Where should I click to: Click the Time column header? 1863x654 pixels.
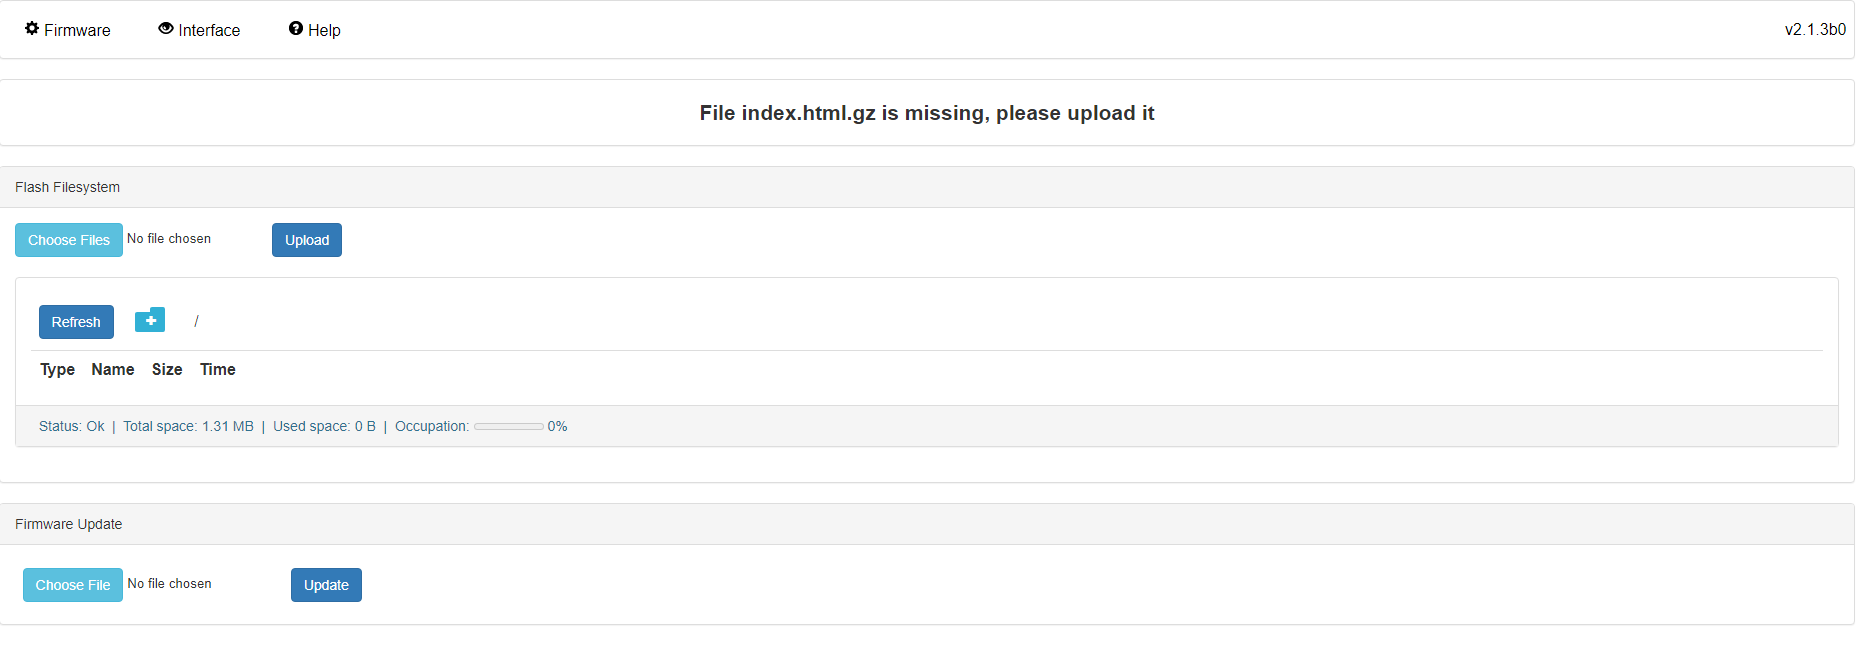[x=218, y=370]
